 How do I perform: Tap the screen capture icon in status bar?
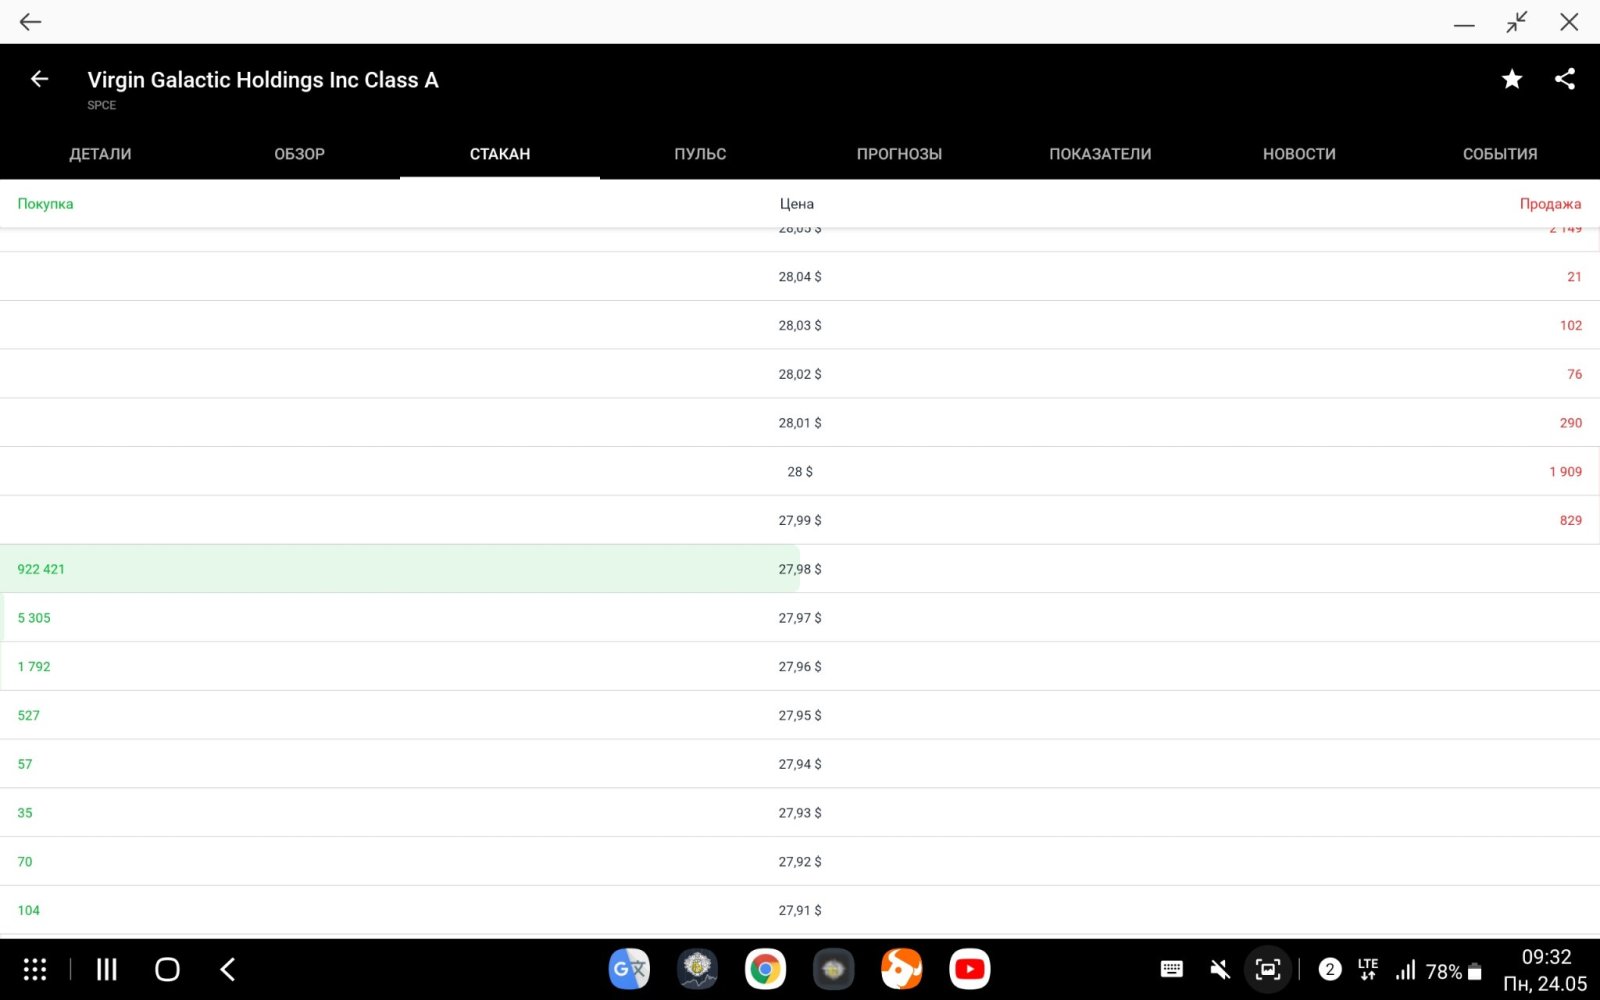point(1267,969)
